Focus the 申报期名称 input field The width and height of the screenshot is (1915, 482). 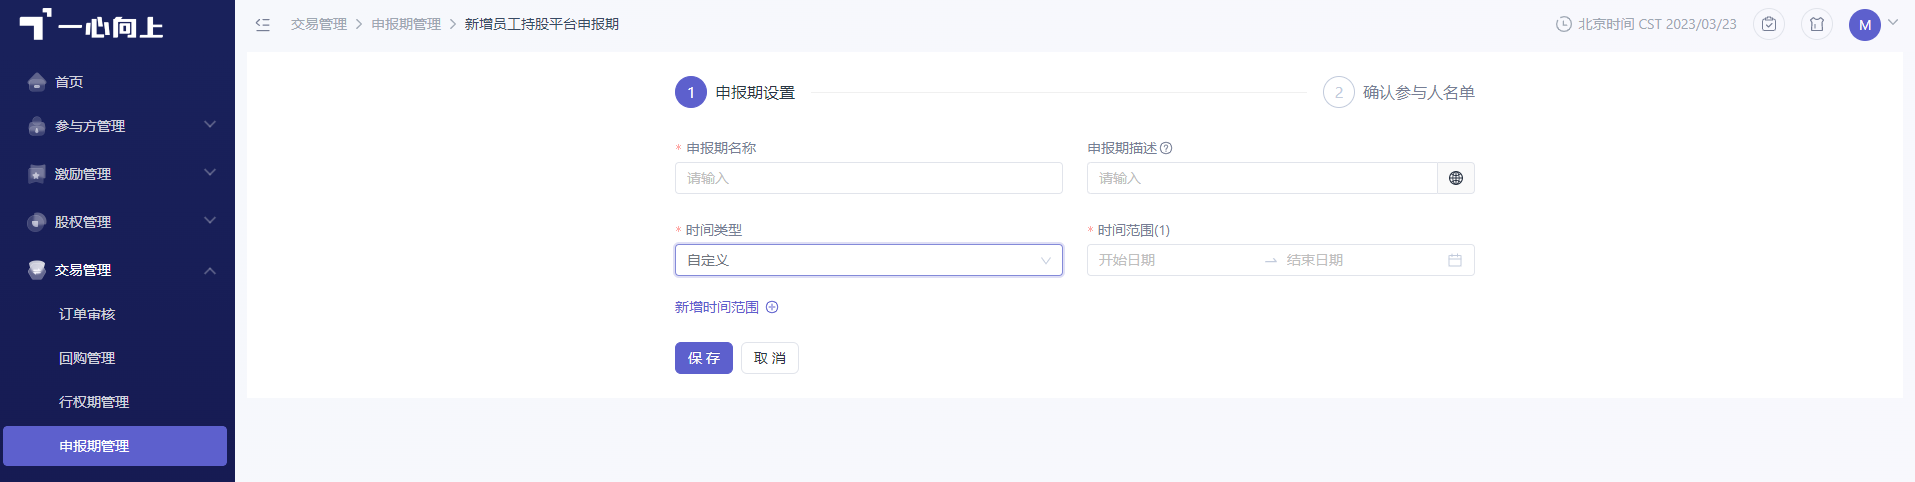[x=868, y=178]
